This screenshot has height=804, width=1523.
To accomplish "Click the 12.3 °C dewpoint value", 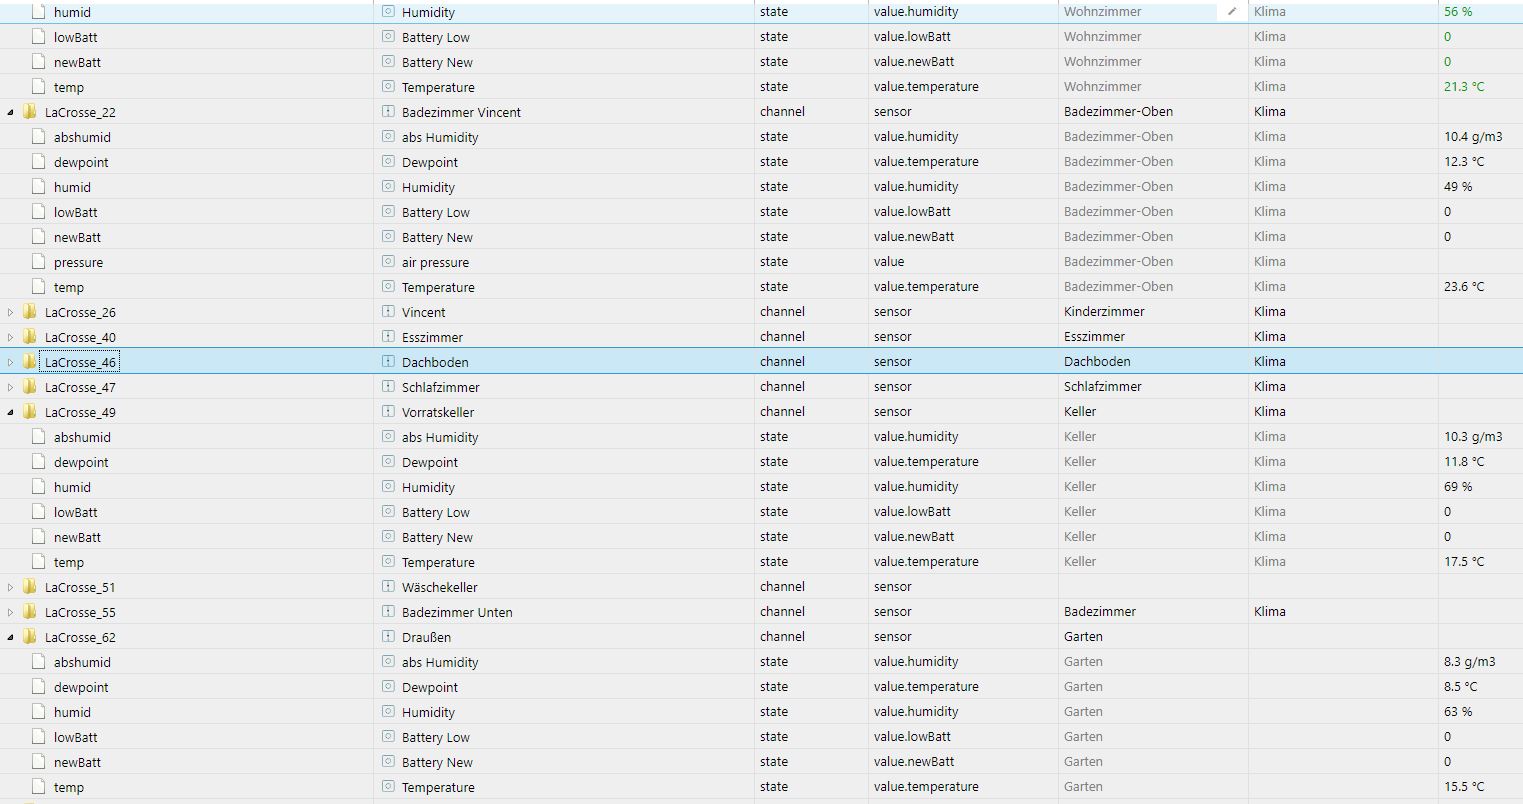I will (1464, 162).
